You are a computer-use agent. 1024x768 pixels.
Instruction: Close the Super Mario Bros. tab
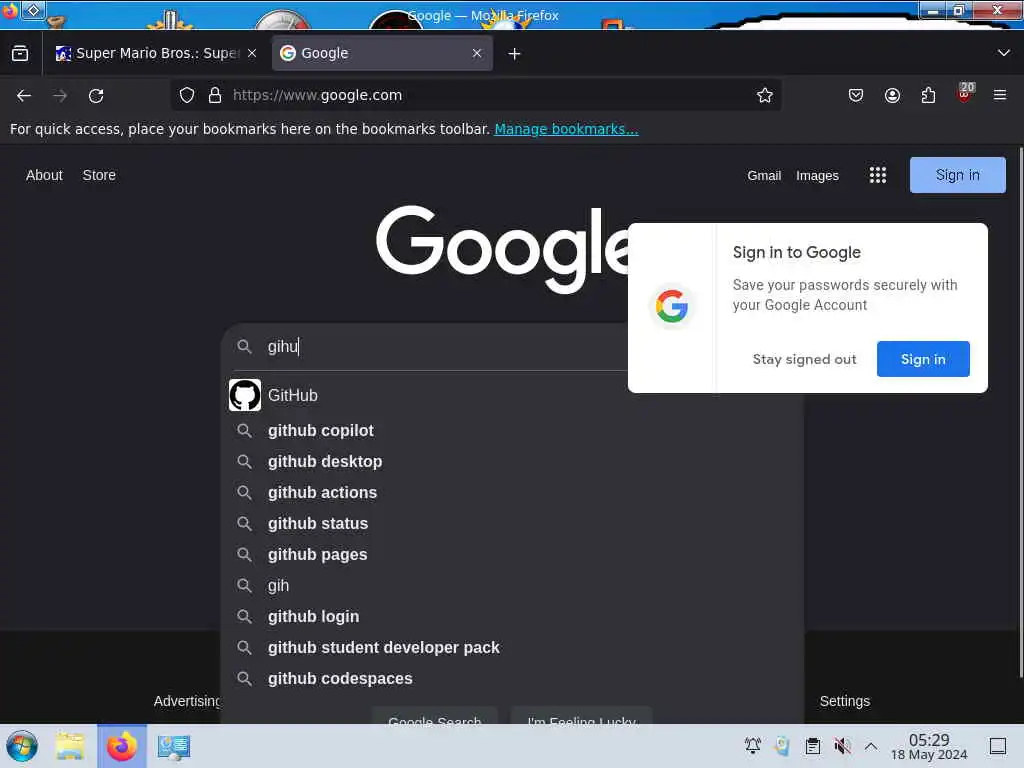(252, 54)
